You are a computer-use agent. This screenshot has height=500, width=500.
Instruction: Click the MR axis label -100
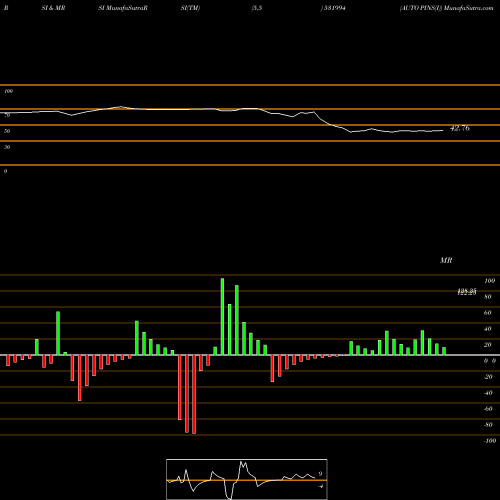(490, 441)
